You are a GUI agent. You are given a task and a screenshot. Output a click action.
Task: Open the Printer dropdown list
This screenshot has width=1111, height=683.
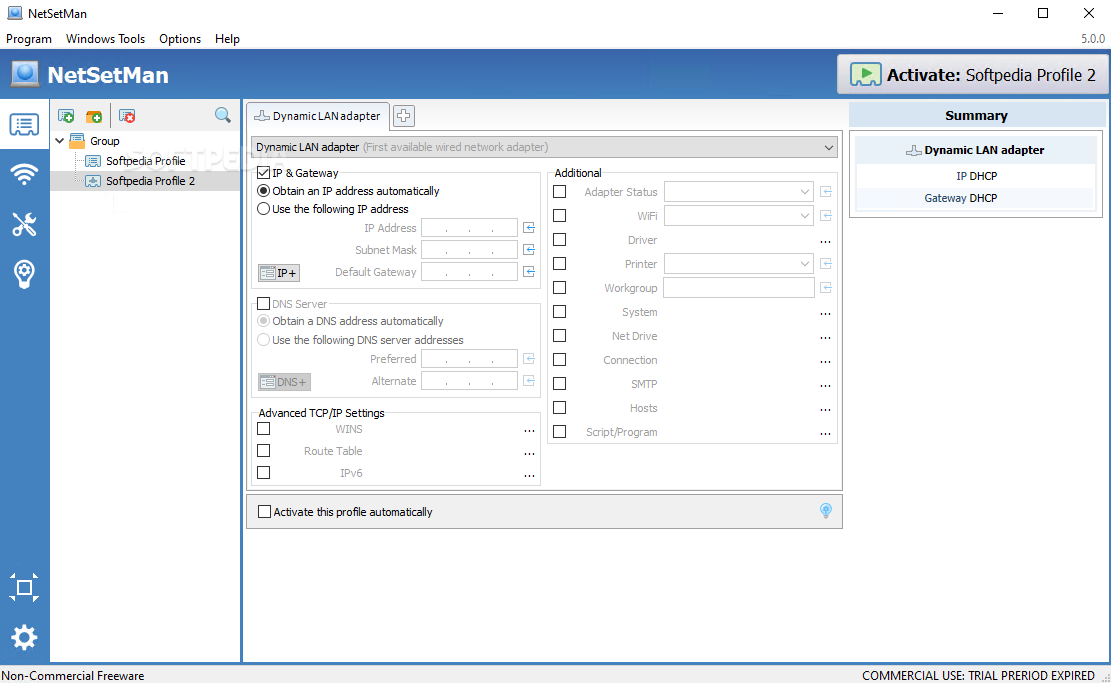[738, 264]
